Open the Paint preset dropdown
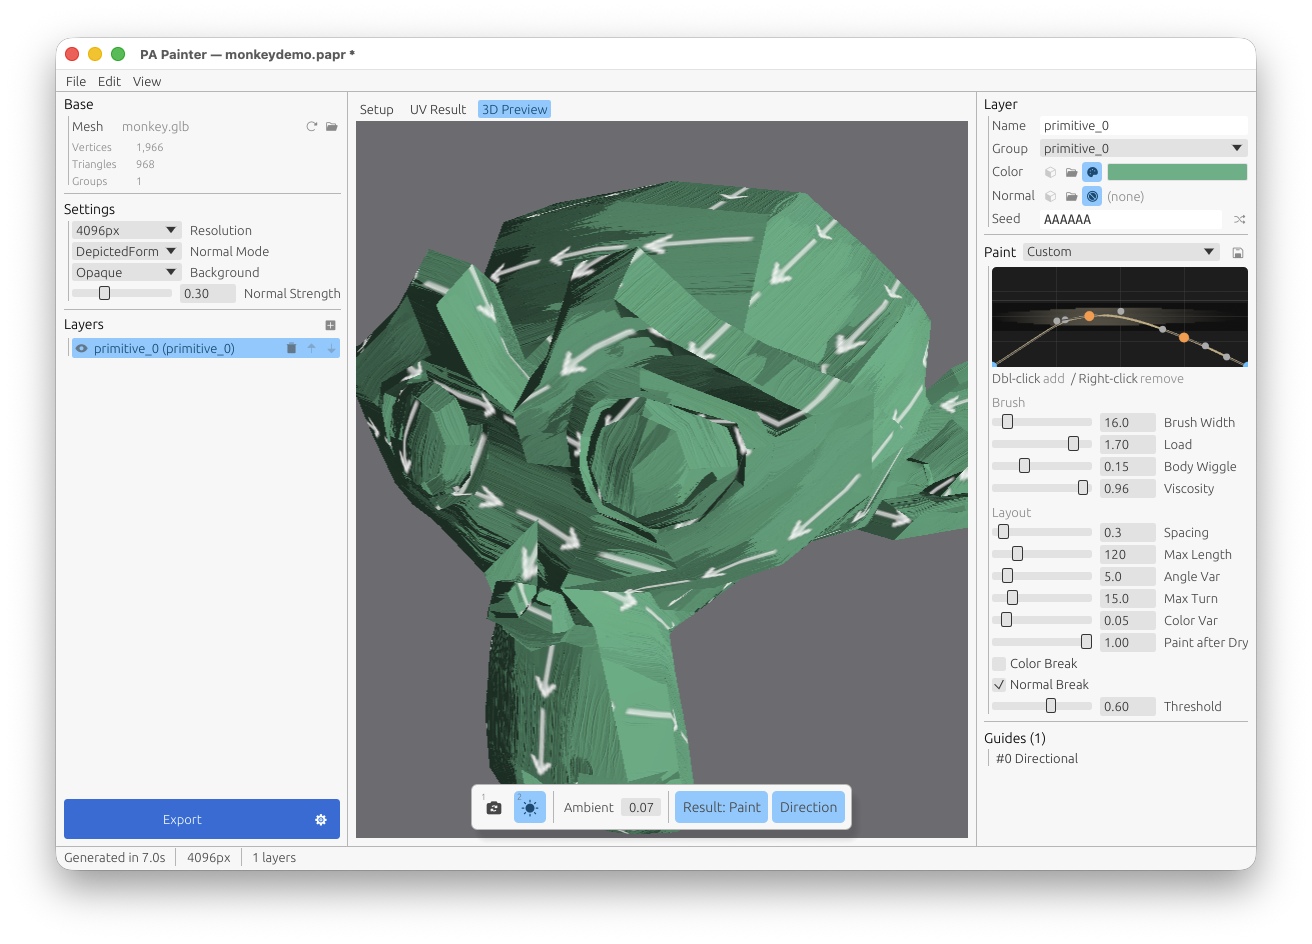1312x944 pixels. coord(1121,252)
